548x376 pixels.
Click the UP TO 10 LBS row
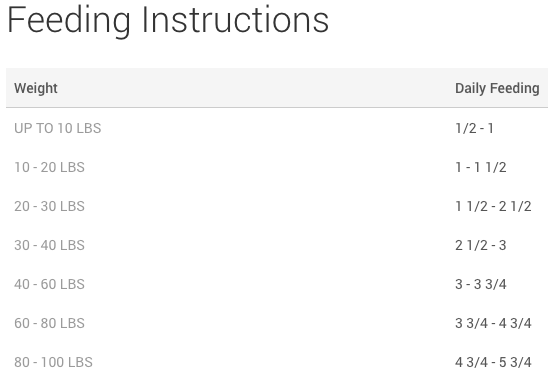(277, 128)
